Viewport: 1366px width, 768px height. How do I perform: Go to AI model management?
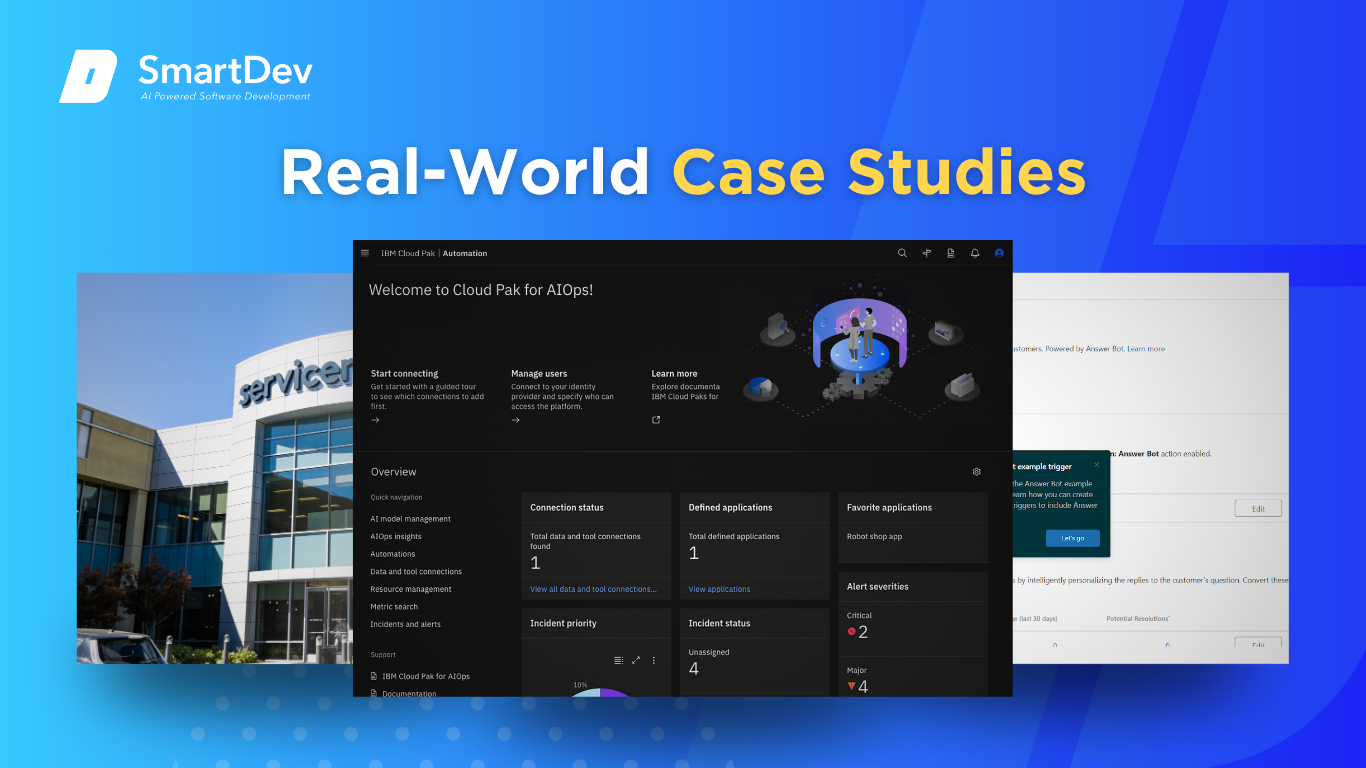point(410,519)
